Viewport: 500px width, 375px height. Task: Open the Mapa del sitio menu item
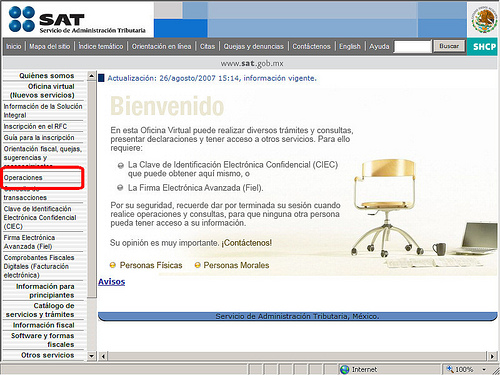point(49,46)
